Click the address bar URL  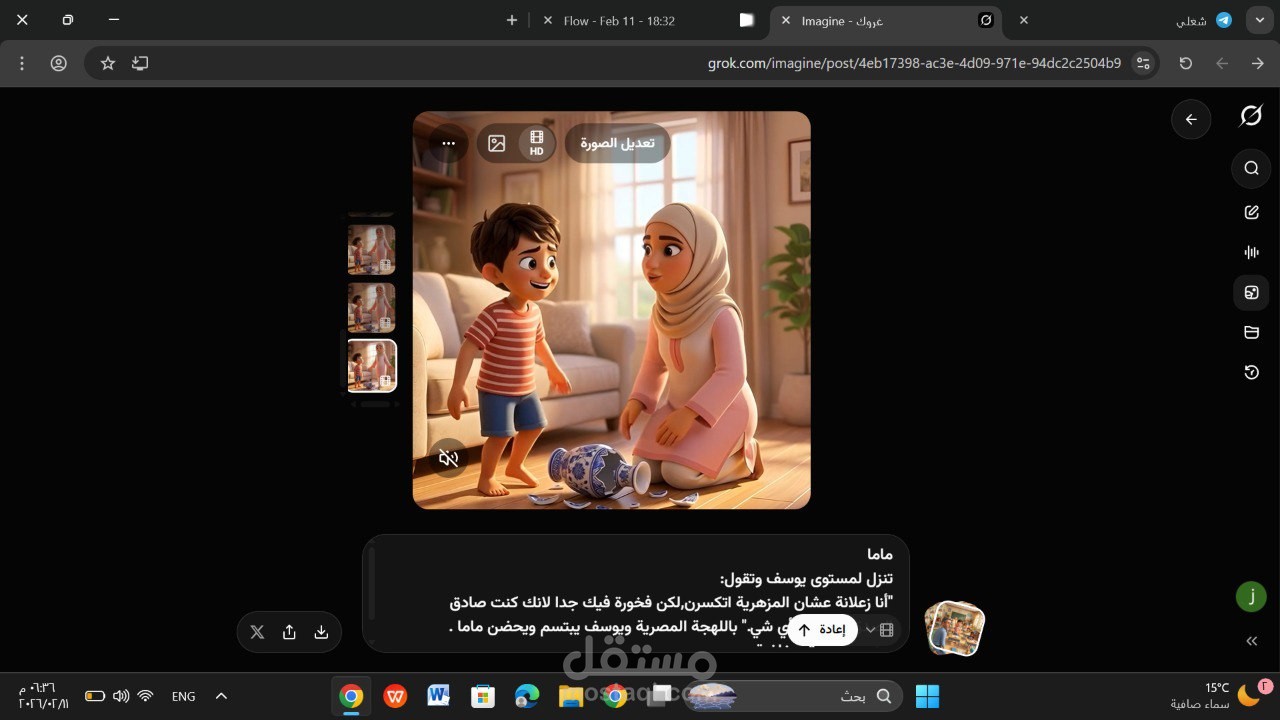tap(914, 63)
